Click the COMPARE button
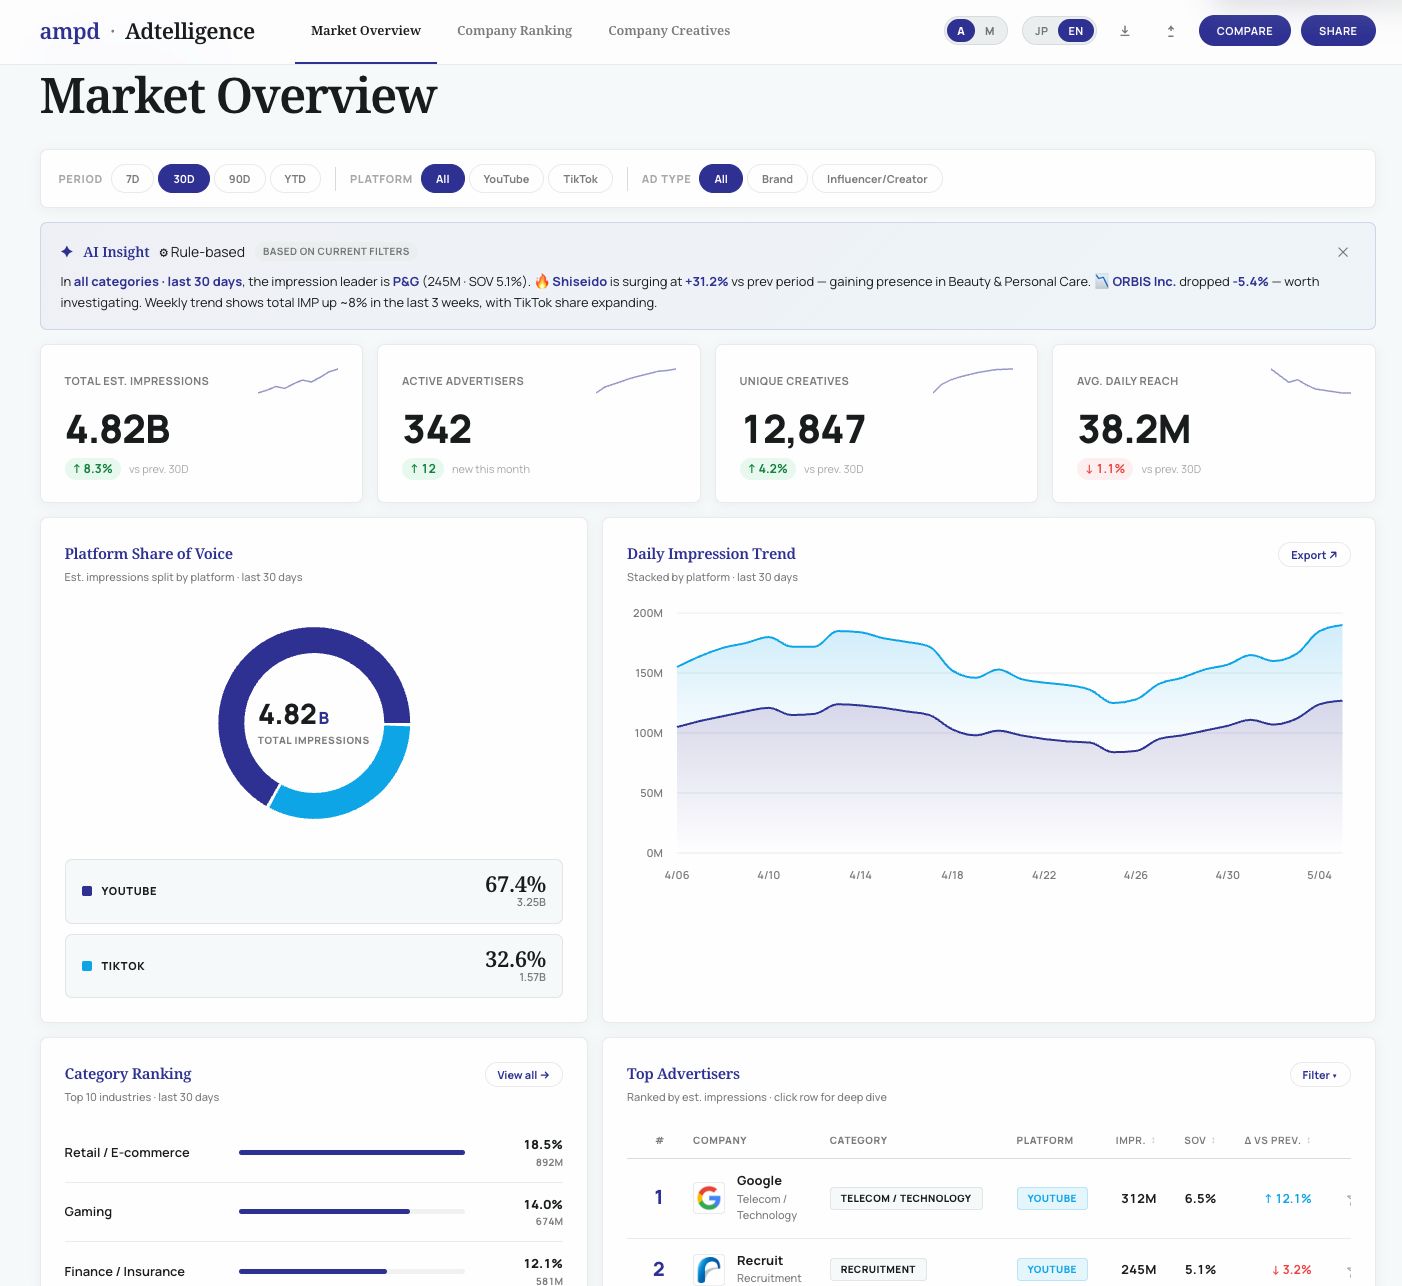1402x1286 pixels. click(x=1245, y=31)
